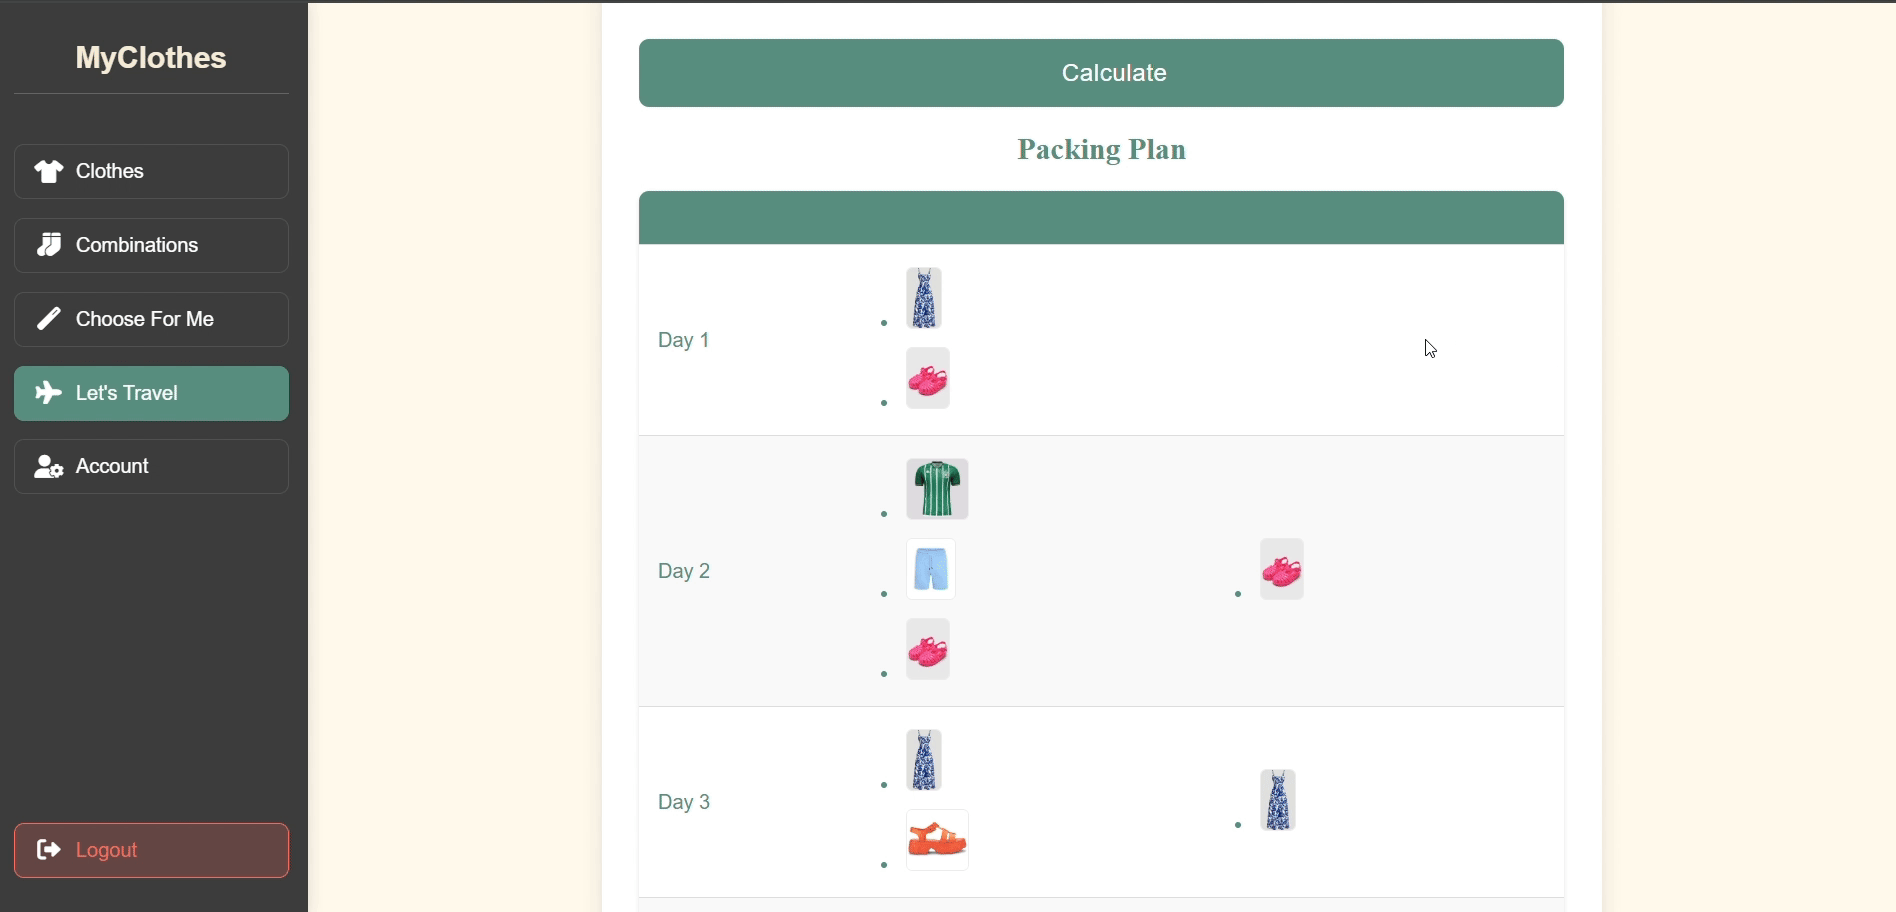Click the pencil icon beside Choose For Me

pos(49,319)
